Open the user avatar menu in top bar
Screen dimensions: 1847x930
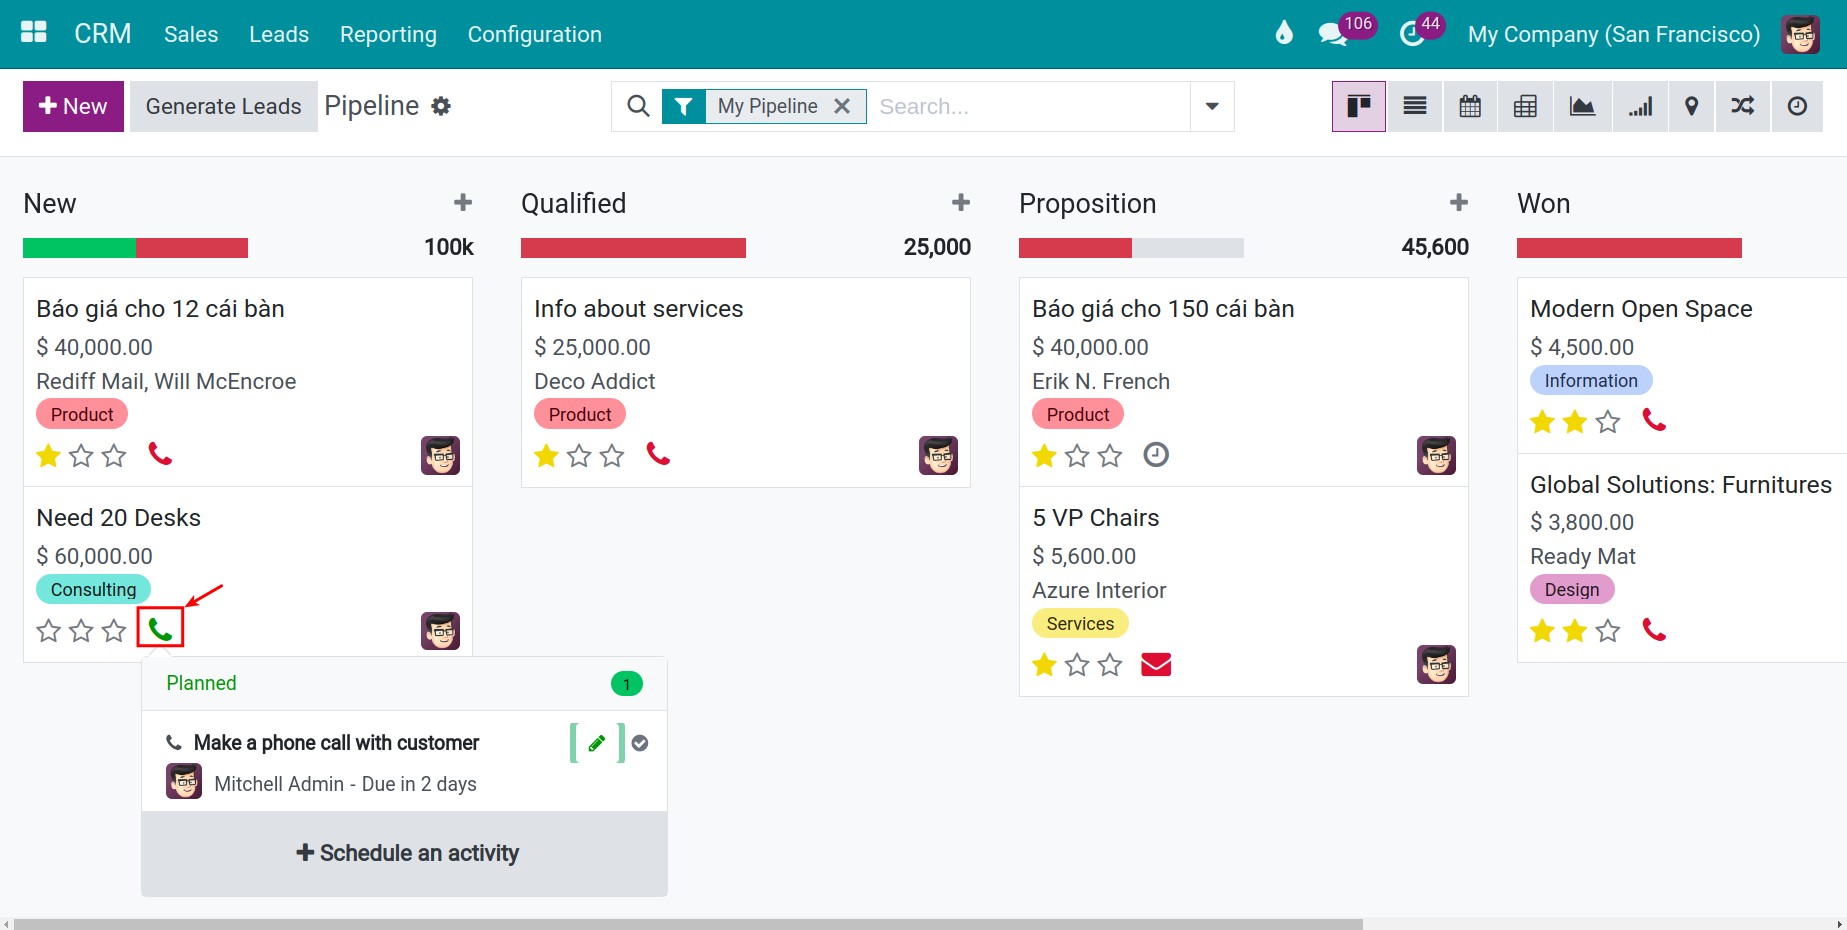[x=1801, y=34]
